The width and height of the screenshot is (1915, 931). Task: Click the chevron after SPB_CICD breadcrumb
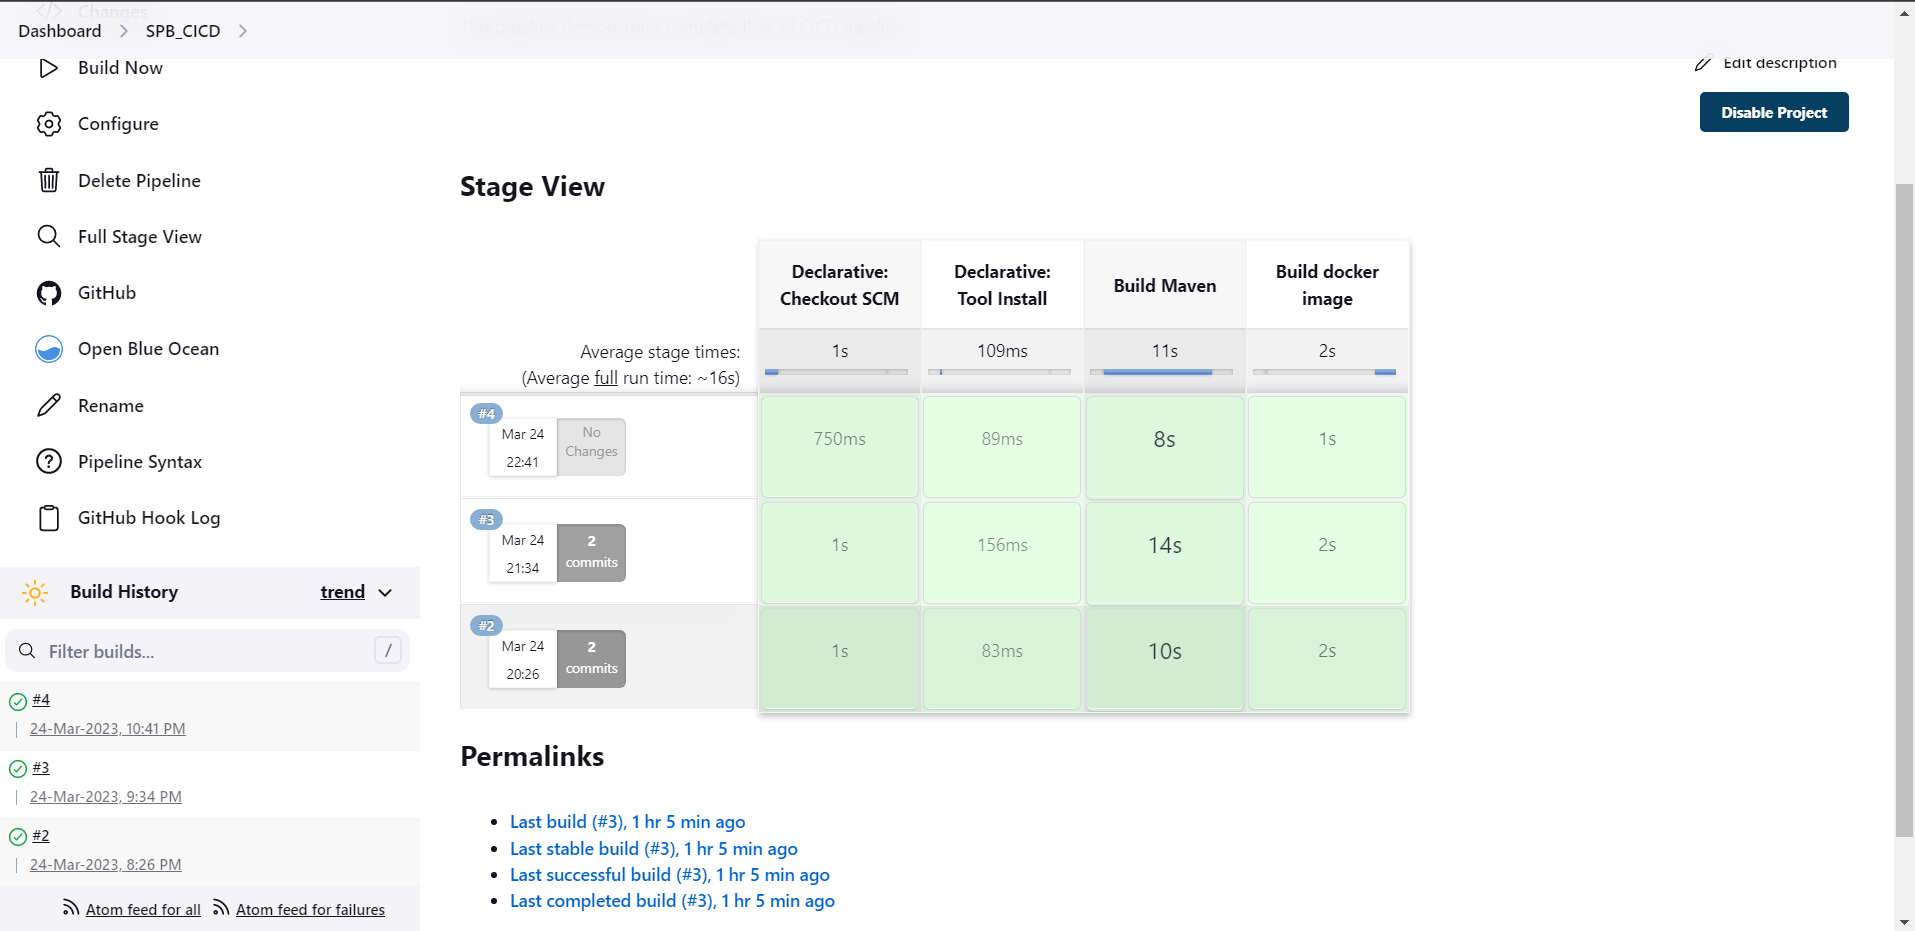coord(243,31)
